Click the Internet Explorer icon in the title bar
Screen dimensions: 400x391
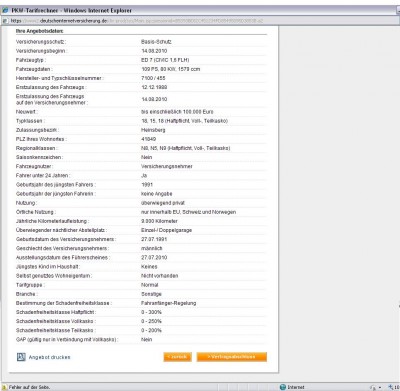click(5, 10)
